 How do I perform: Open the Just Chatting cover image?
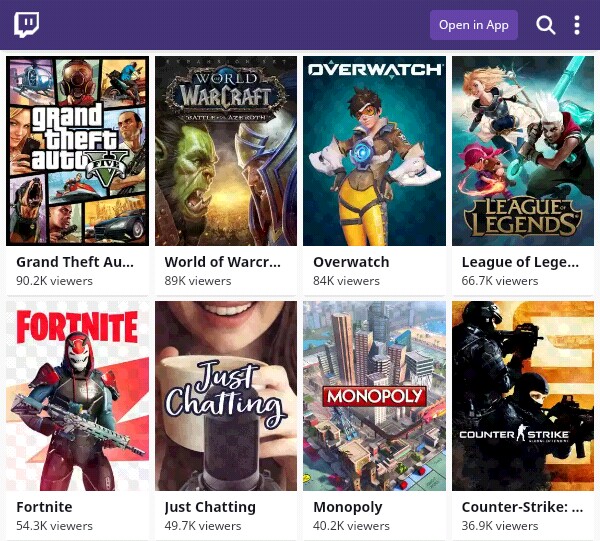click(226, 396)
